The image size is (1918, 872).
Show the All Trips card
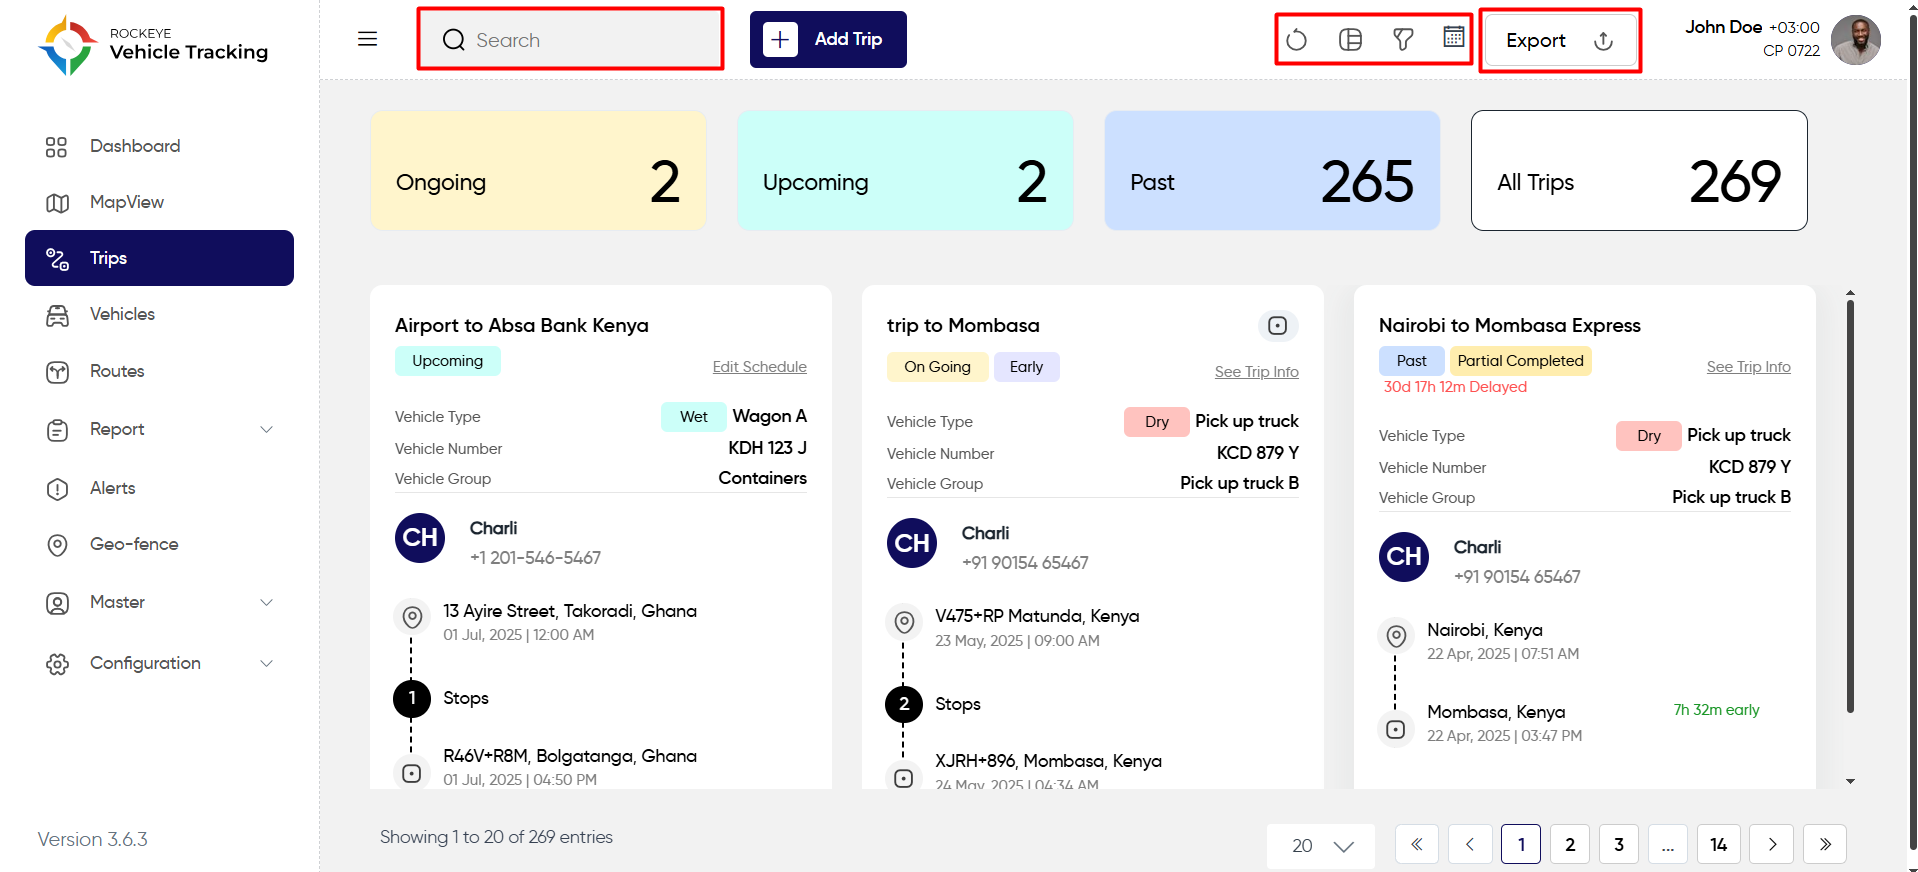(1639, 171)
